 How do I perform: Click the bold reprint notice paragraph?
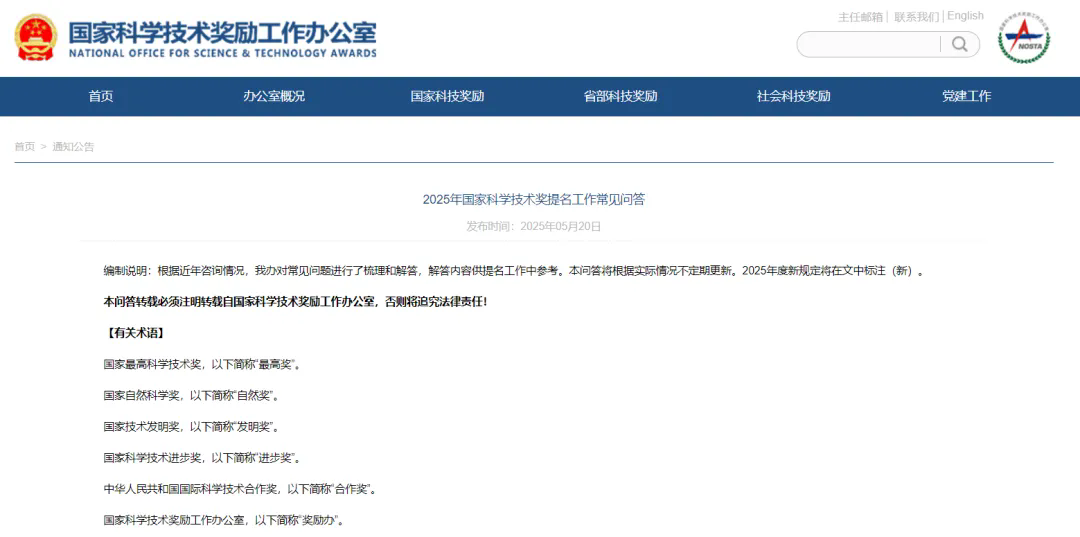pos(295,301)
